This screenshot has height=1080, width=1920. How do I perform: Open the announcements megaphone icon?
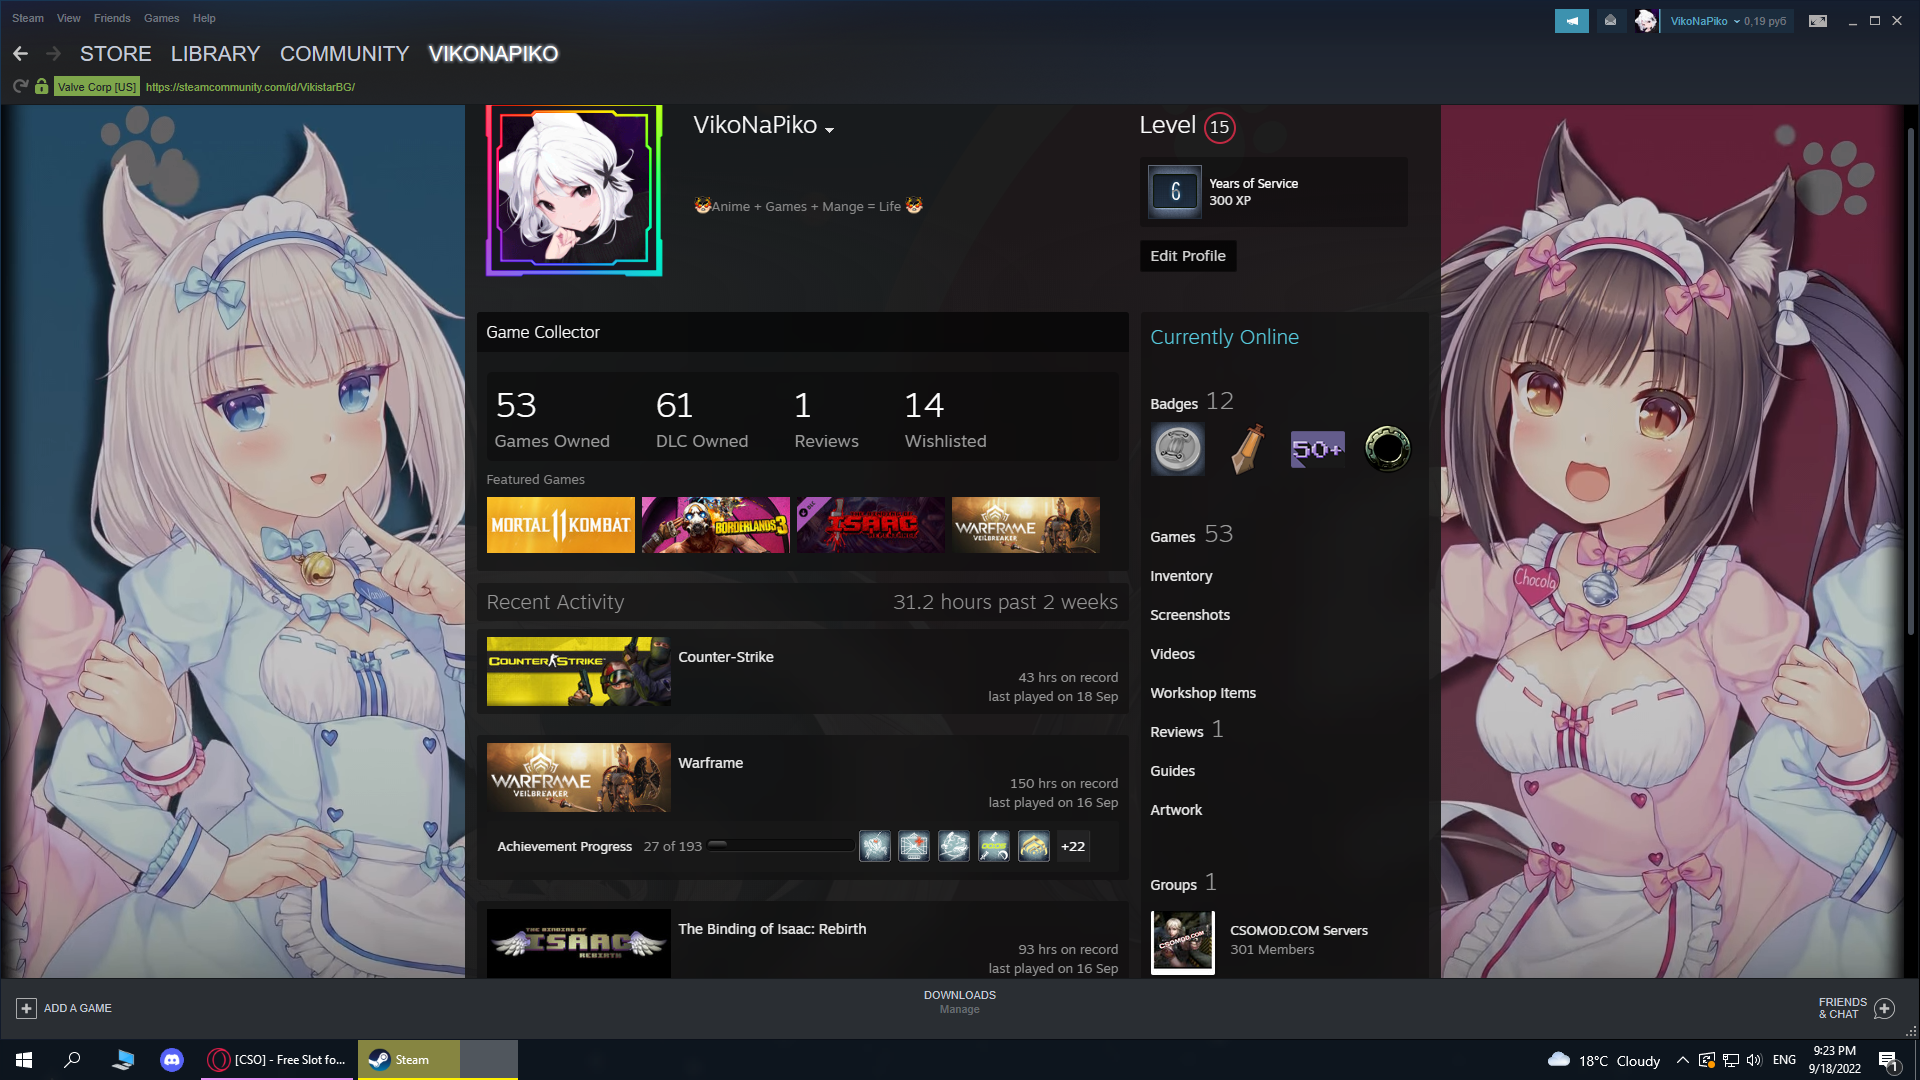(x=1571, y=21)
